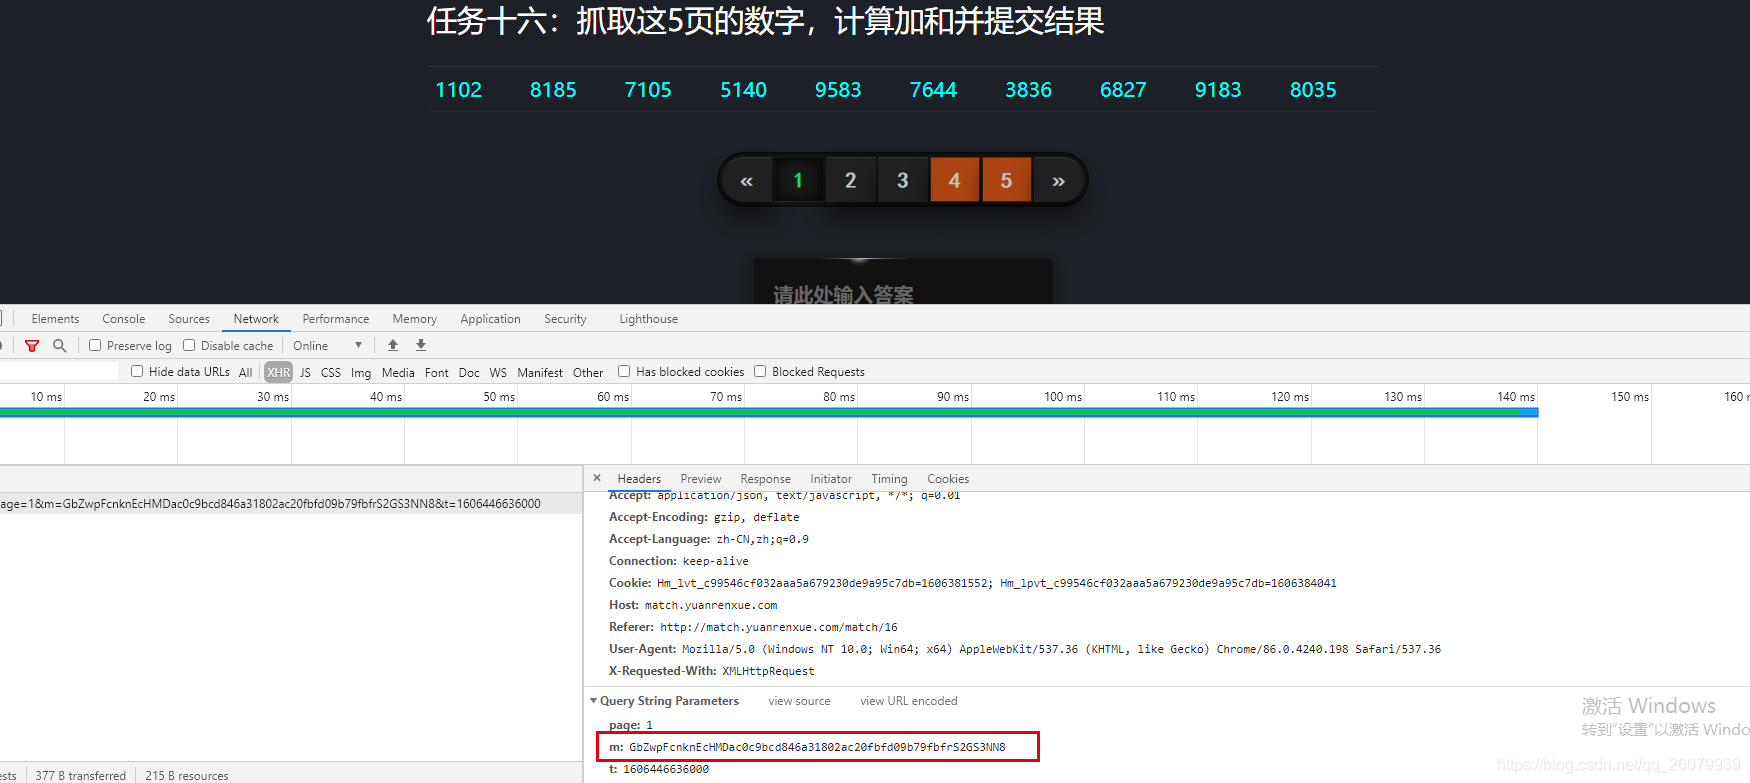Open the Memory panel tab
Screen dimensions: 1750x783
415,319
